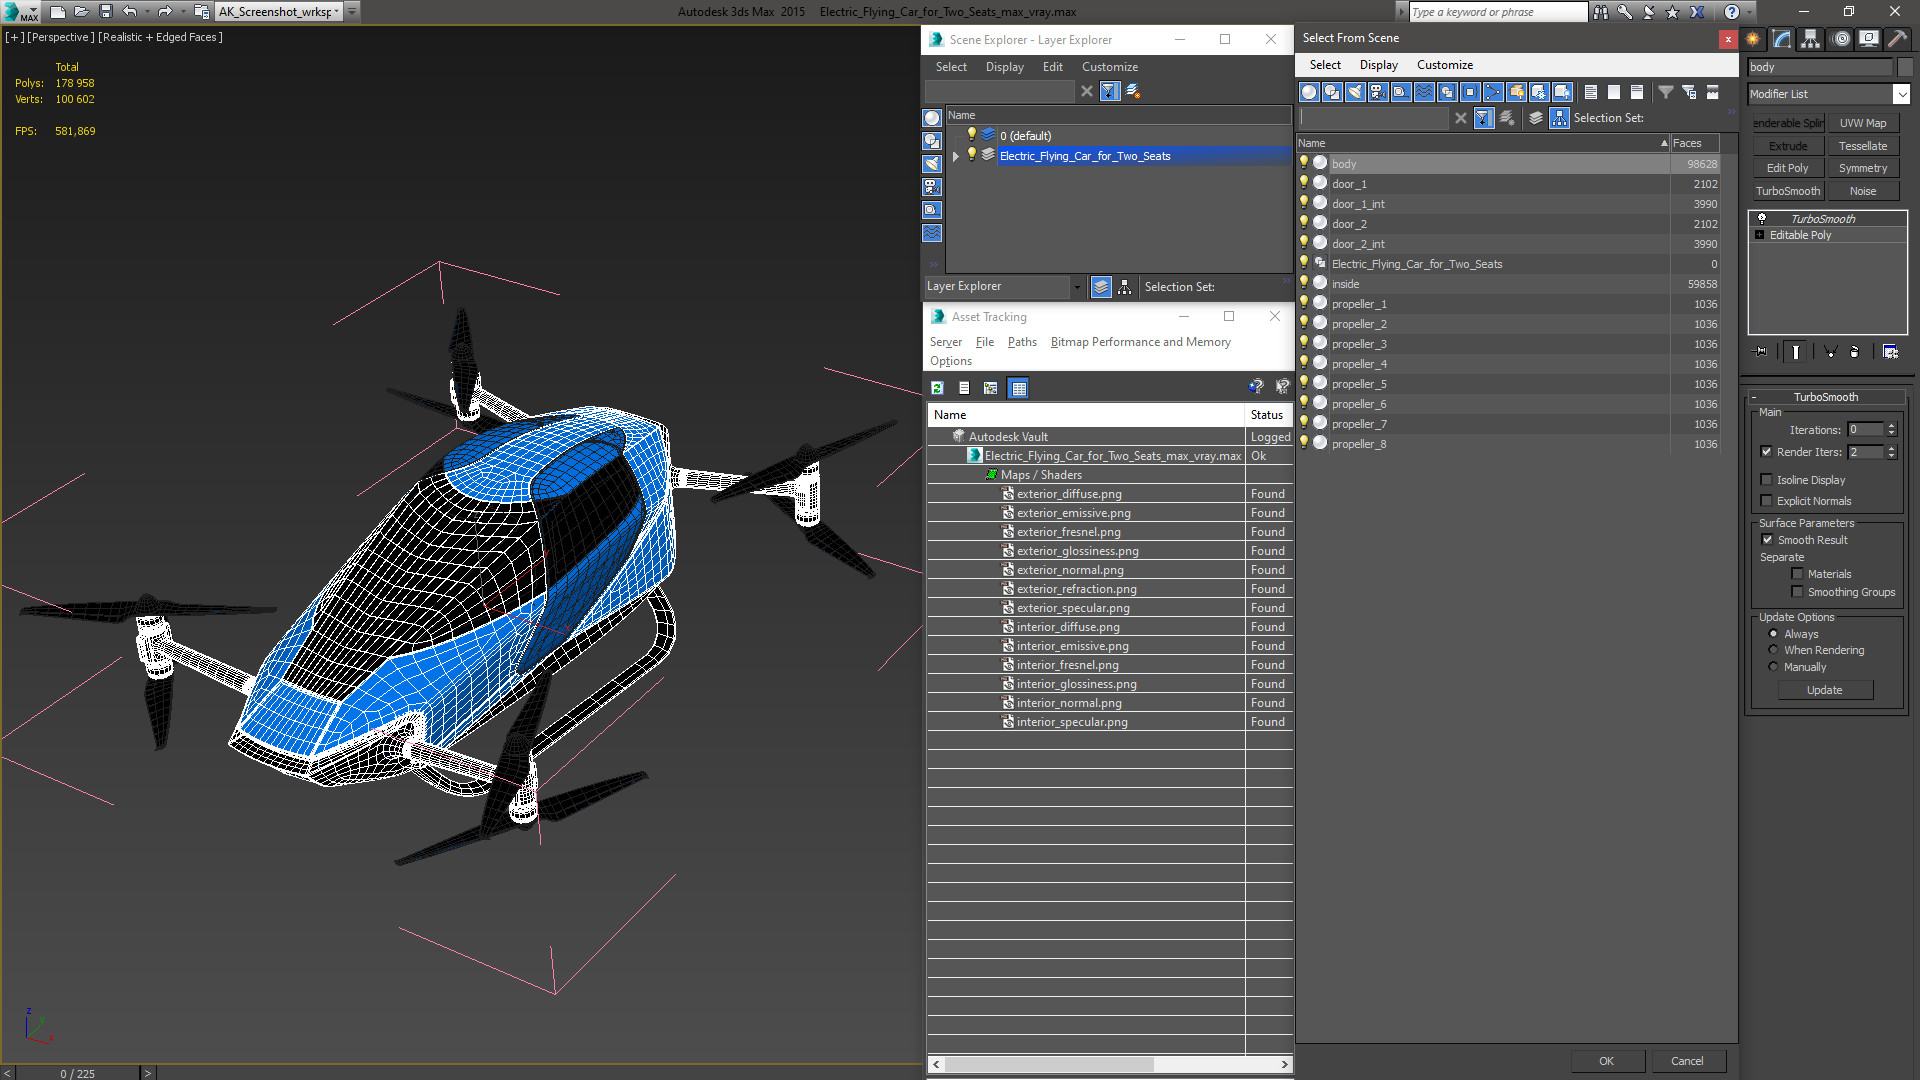Toggle Smooth Result checkbox
Screen dimensions: 1920x1080
(x=1767, y=540)
